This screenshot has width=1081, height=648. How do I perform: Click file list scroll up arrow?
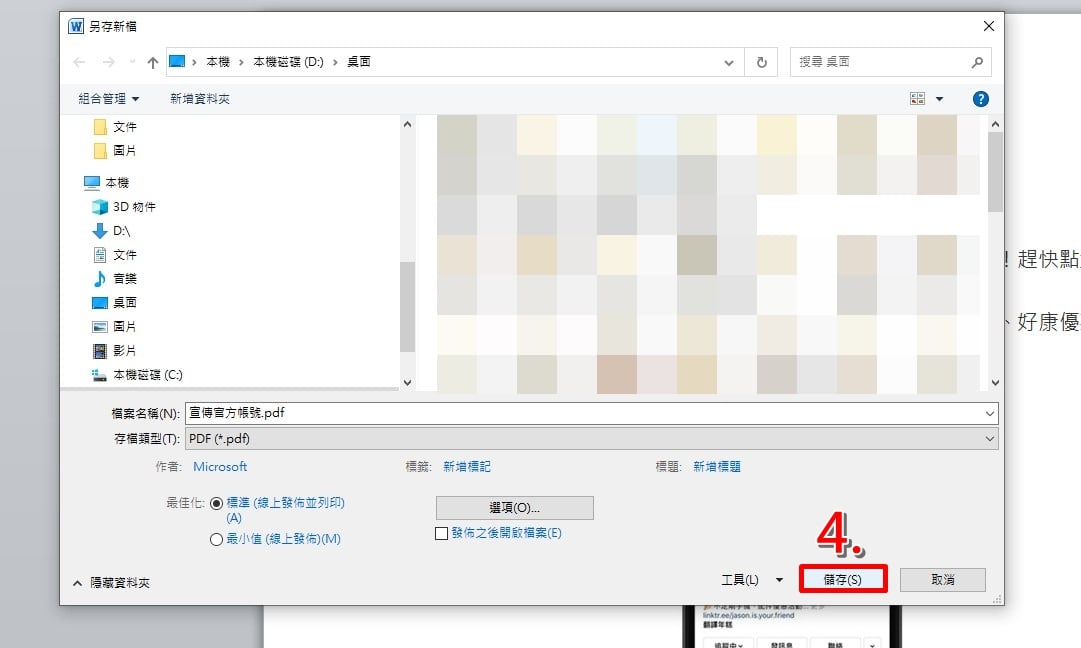click(x=995, y=124)
